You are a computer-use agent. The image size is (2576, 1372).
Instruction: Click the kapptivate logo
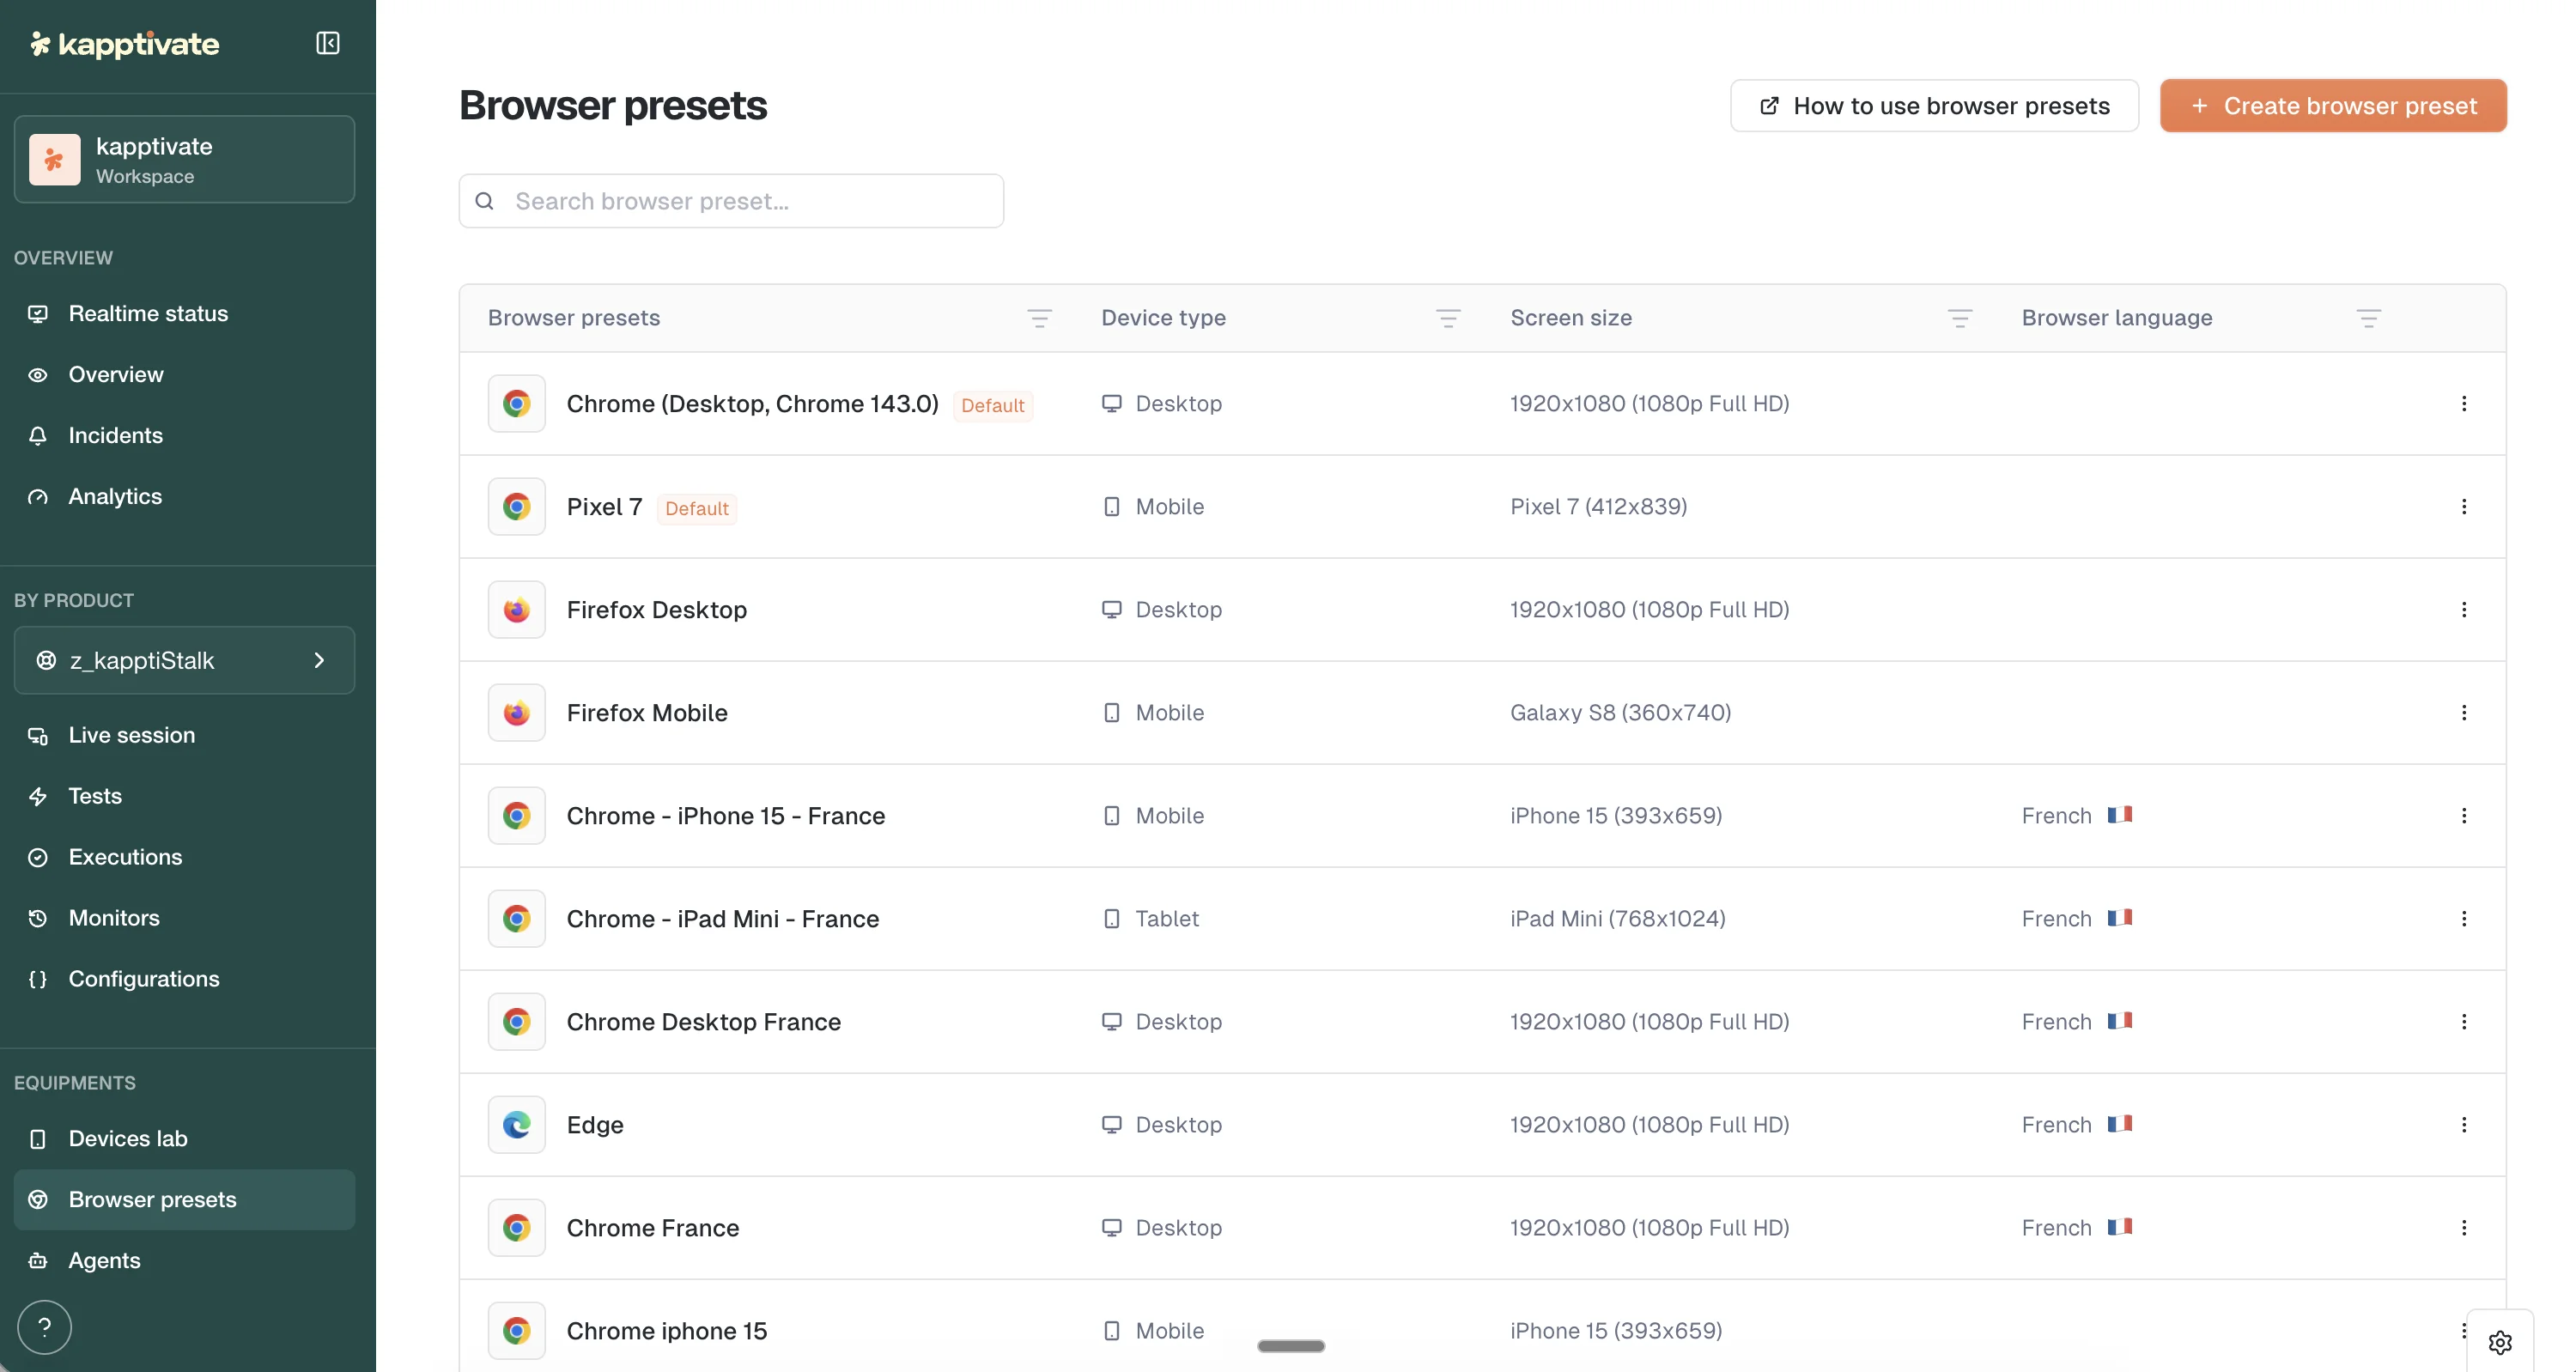click(x=124, y=44)
